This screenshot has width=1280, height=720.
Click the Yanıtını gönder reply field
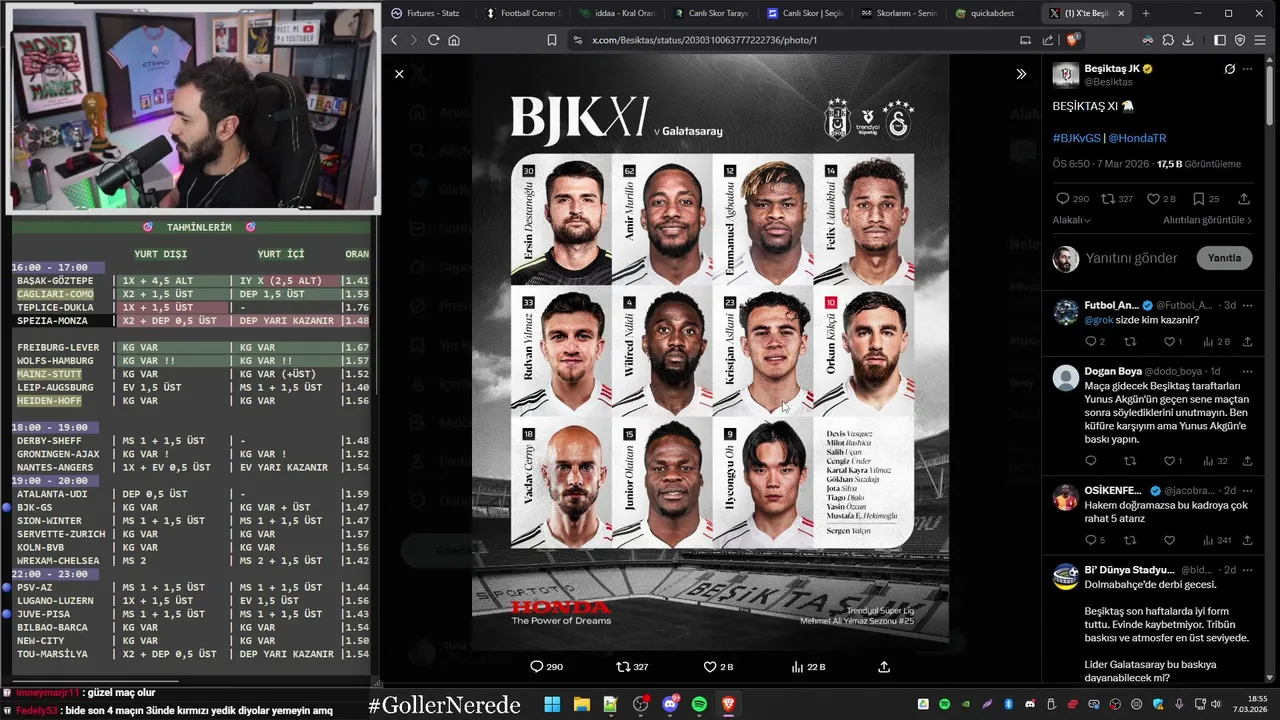click(1131, 258)
